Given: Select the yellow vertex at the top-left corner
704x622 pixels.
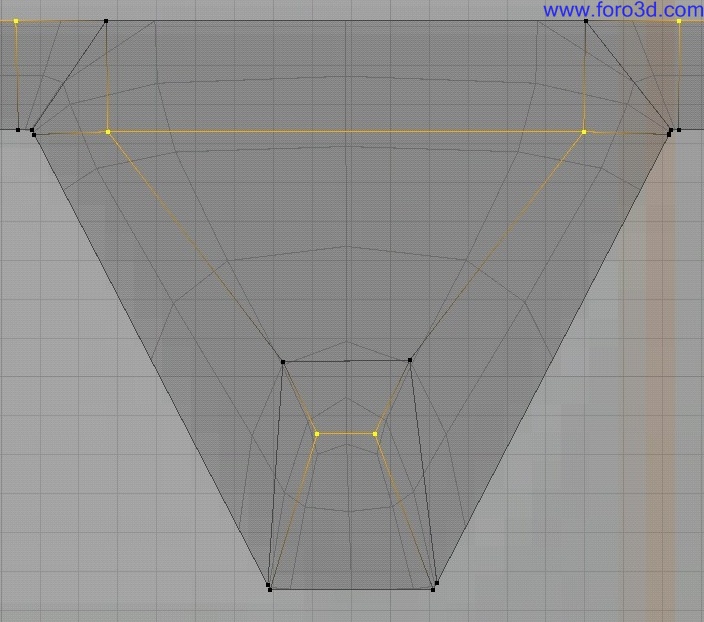Looking at the screenshot, I should [16, 21].
